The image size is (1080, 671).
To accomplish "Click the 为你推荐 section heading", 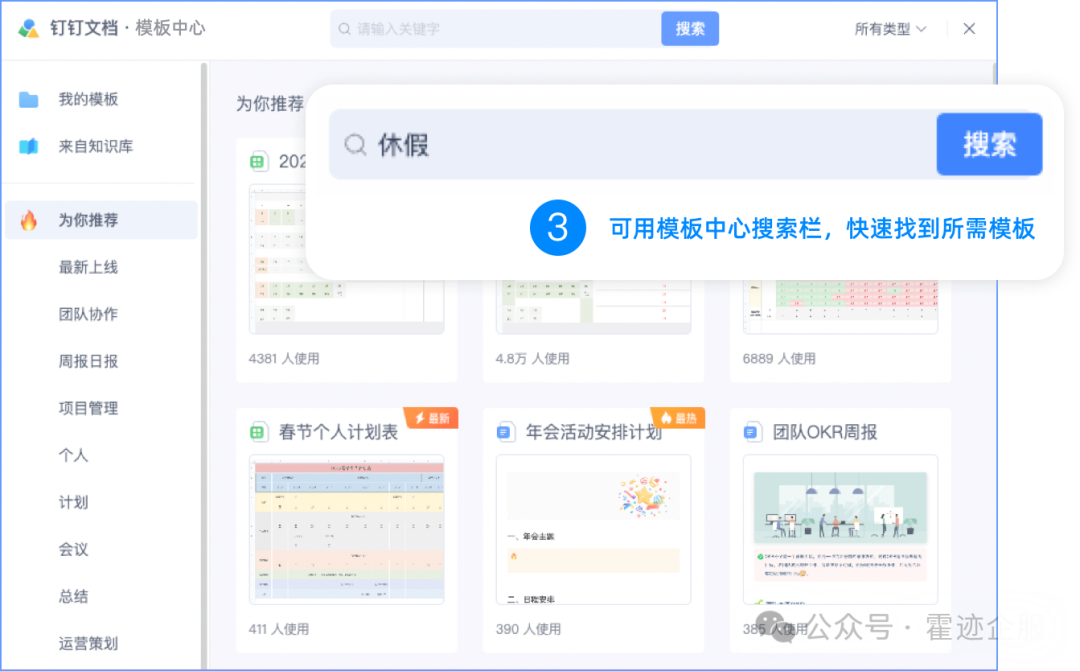I will click(x=270, y=104).
